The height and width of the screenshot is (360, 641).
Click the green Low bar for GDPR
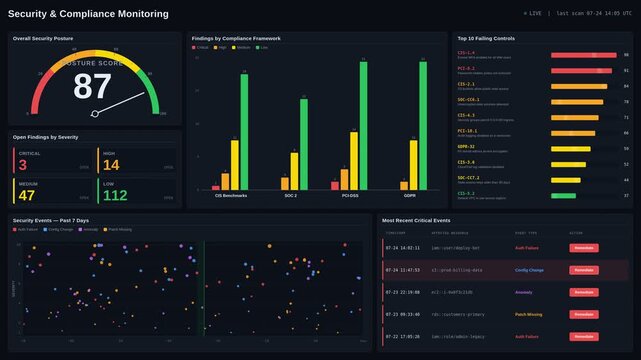(423, 126)
